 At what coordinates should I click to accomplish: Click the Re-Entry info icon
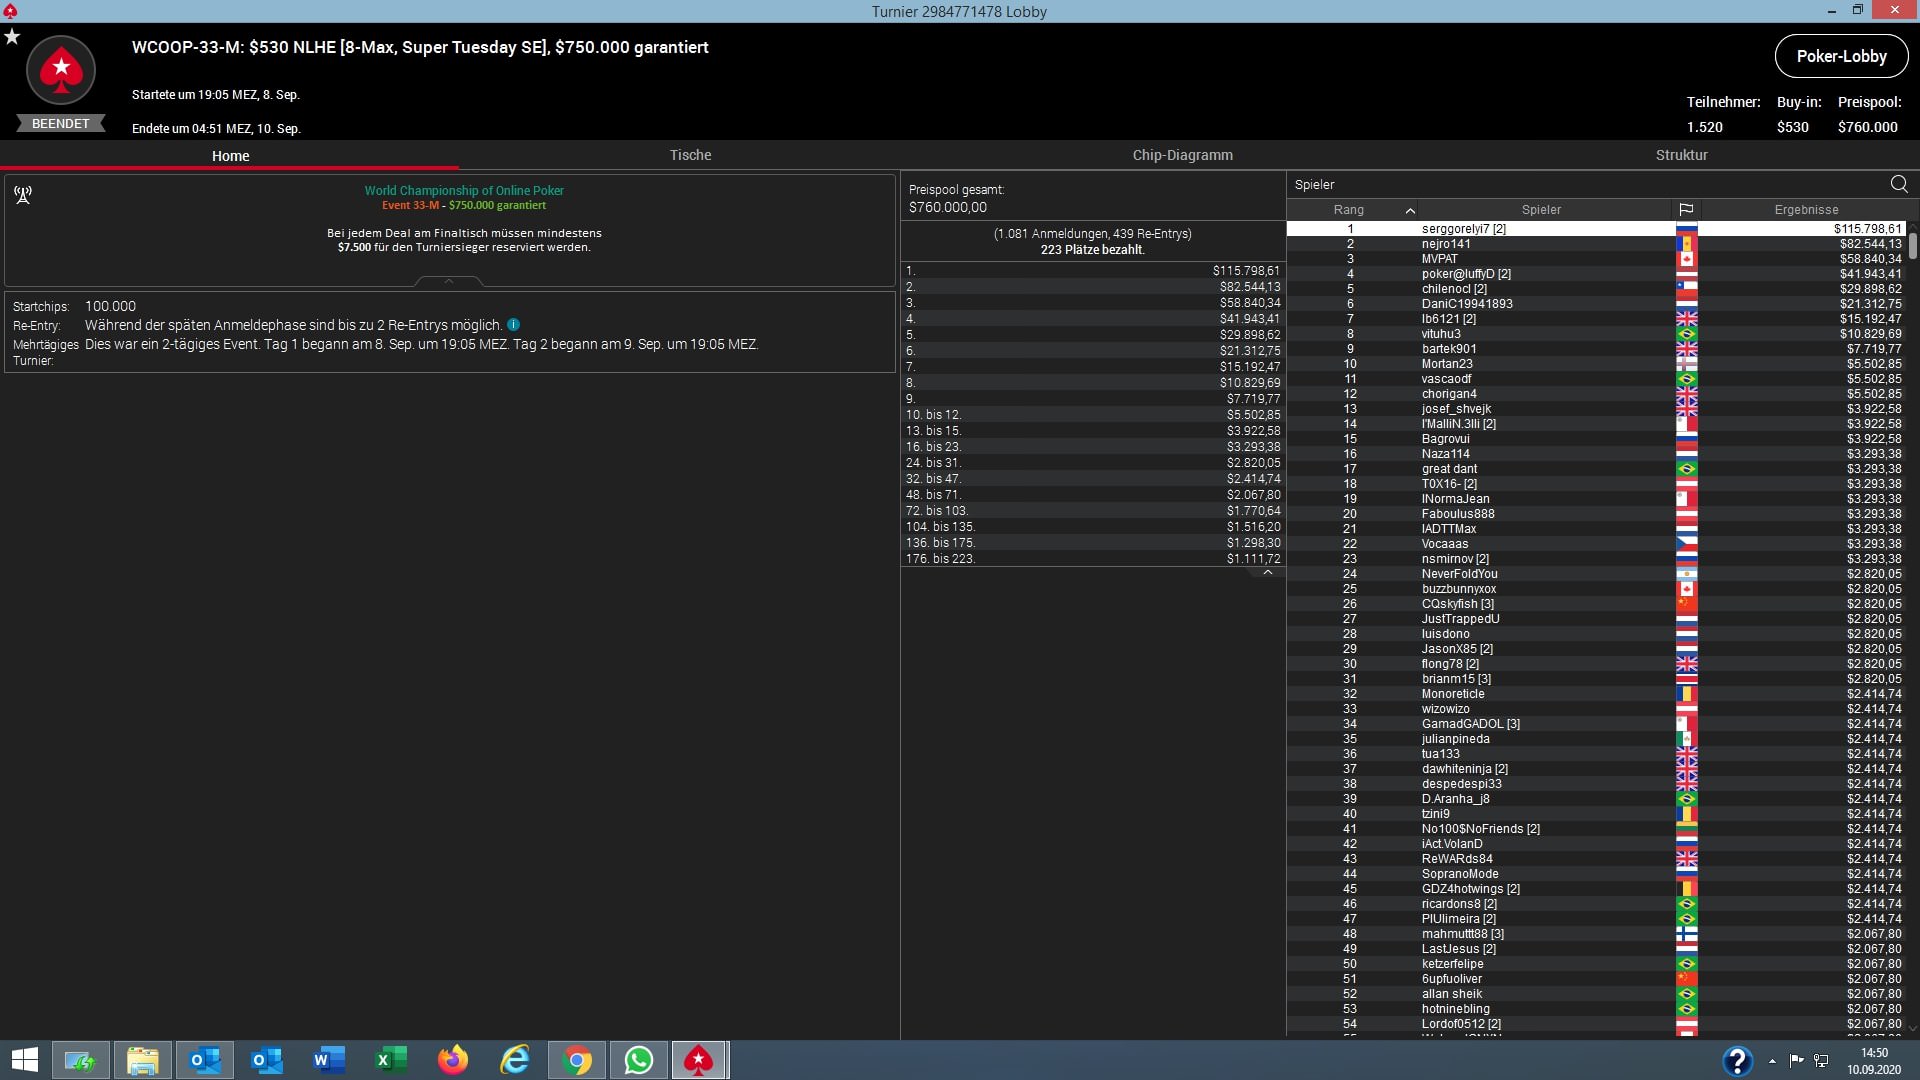coord(513,325)
